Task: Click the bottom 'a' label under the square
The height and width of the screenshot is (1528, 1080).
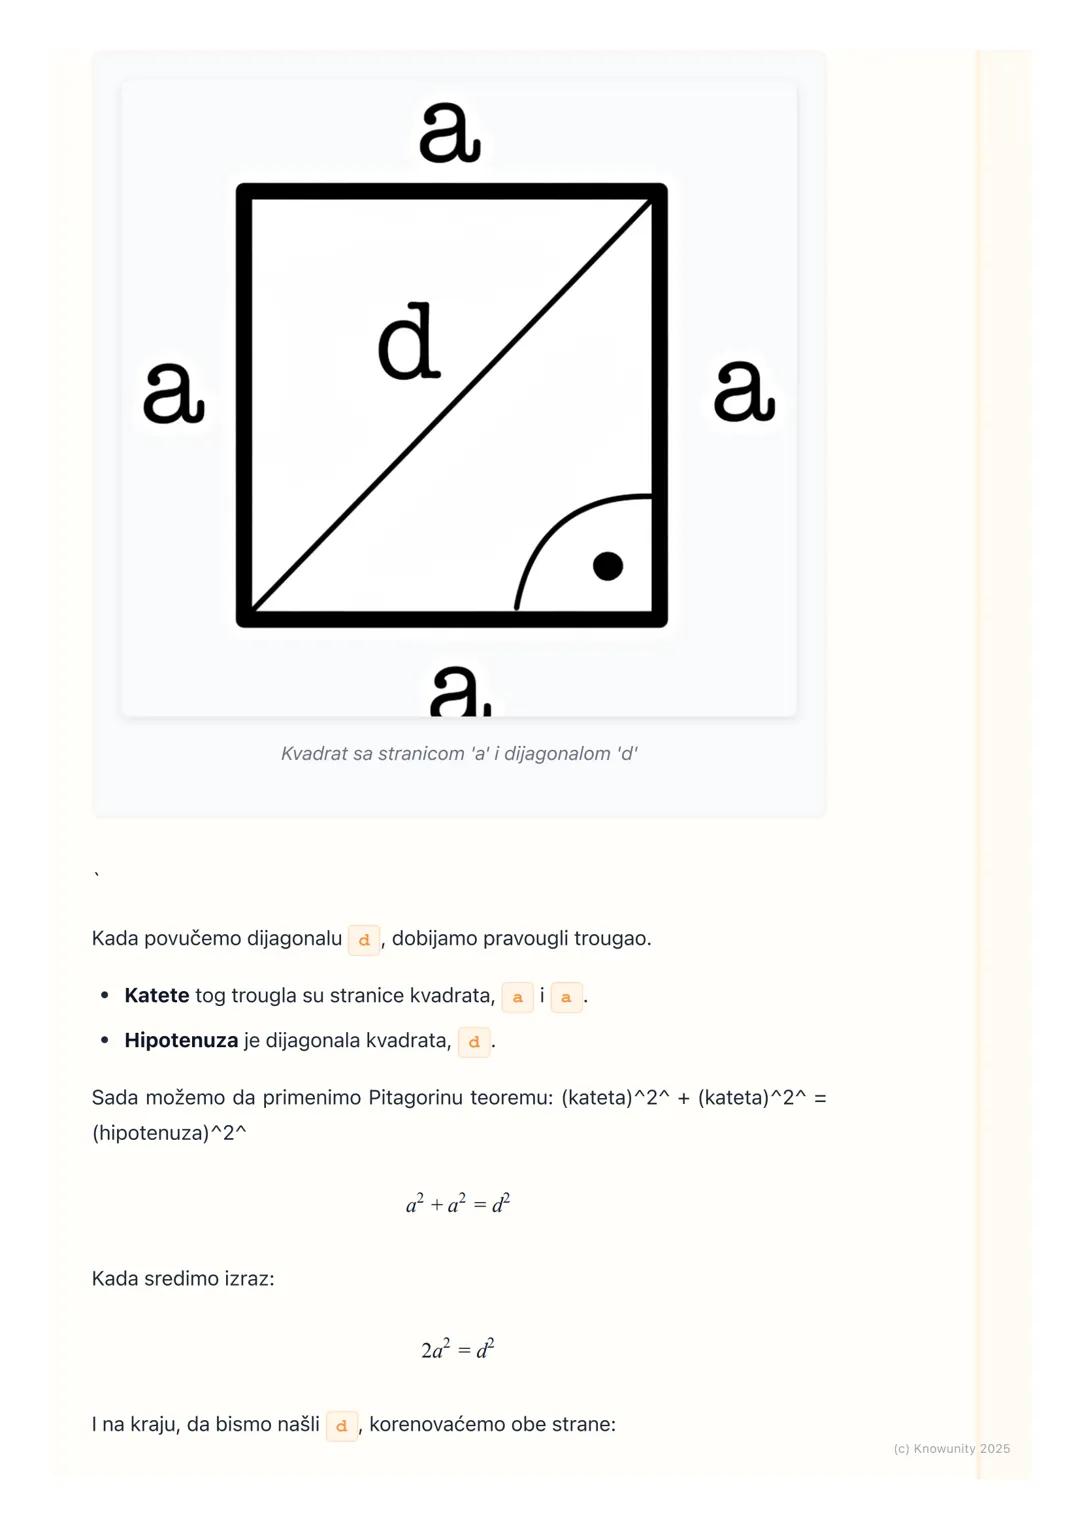Action: [x=459, y=691]
